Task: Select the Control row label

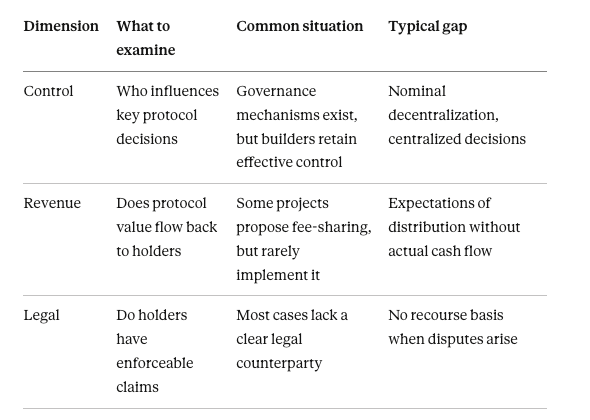Action: (48, 91)
